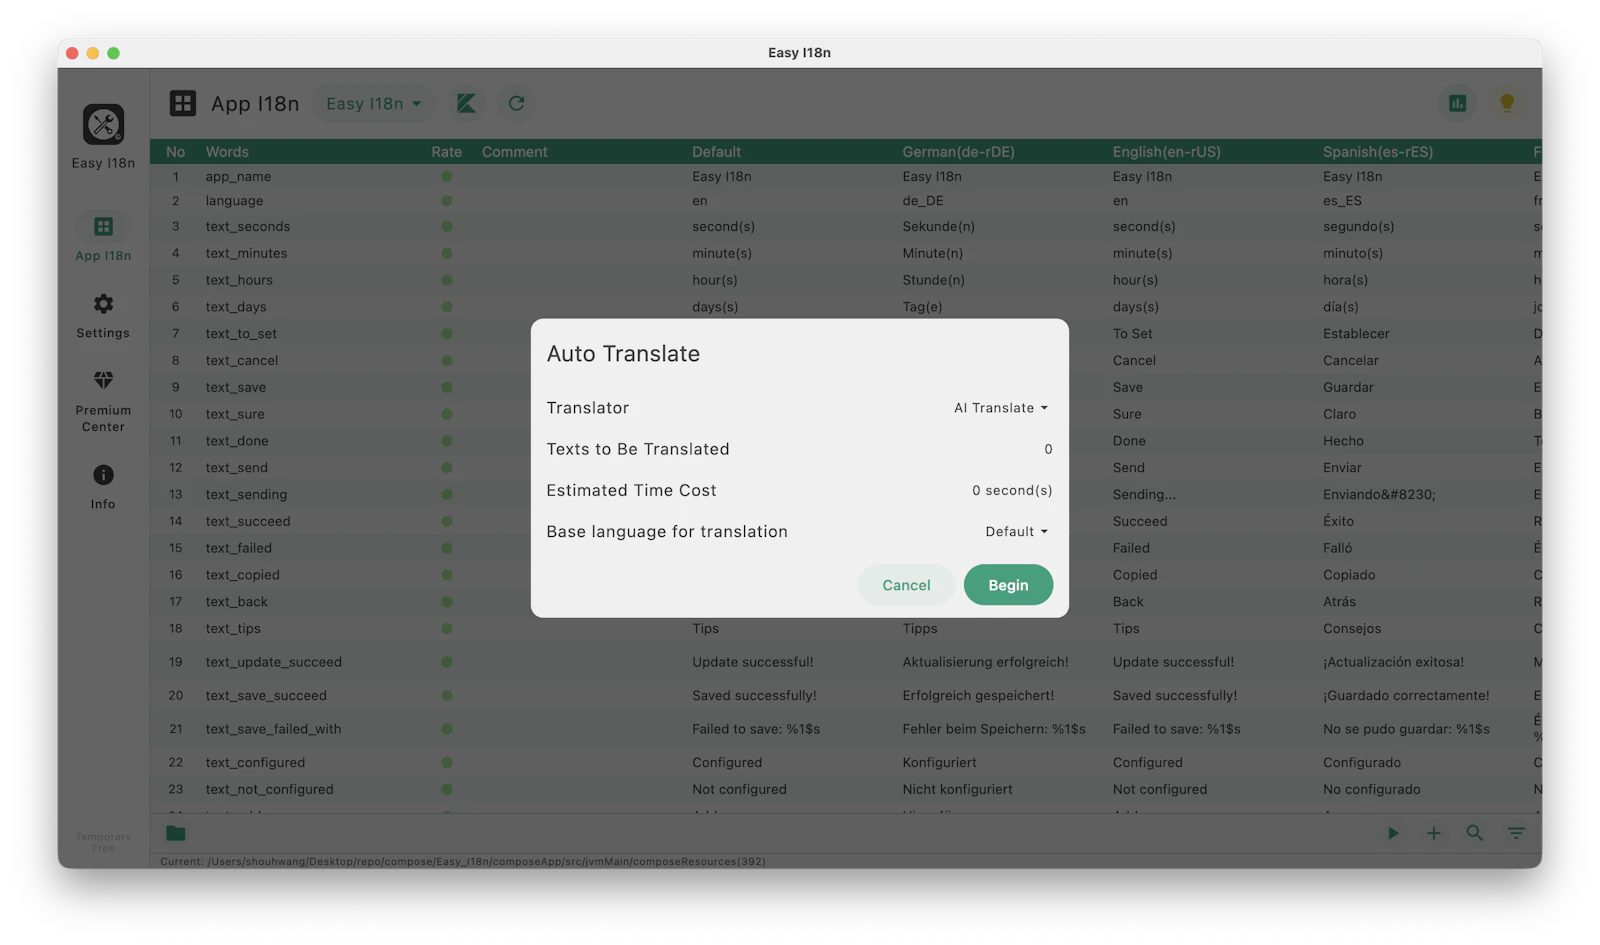Click the German cell 'Konfiguriert'

click(939, 762)
